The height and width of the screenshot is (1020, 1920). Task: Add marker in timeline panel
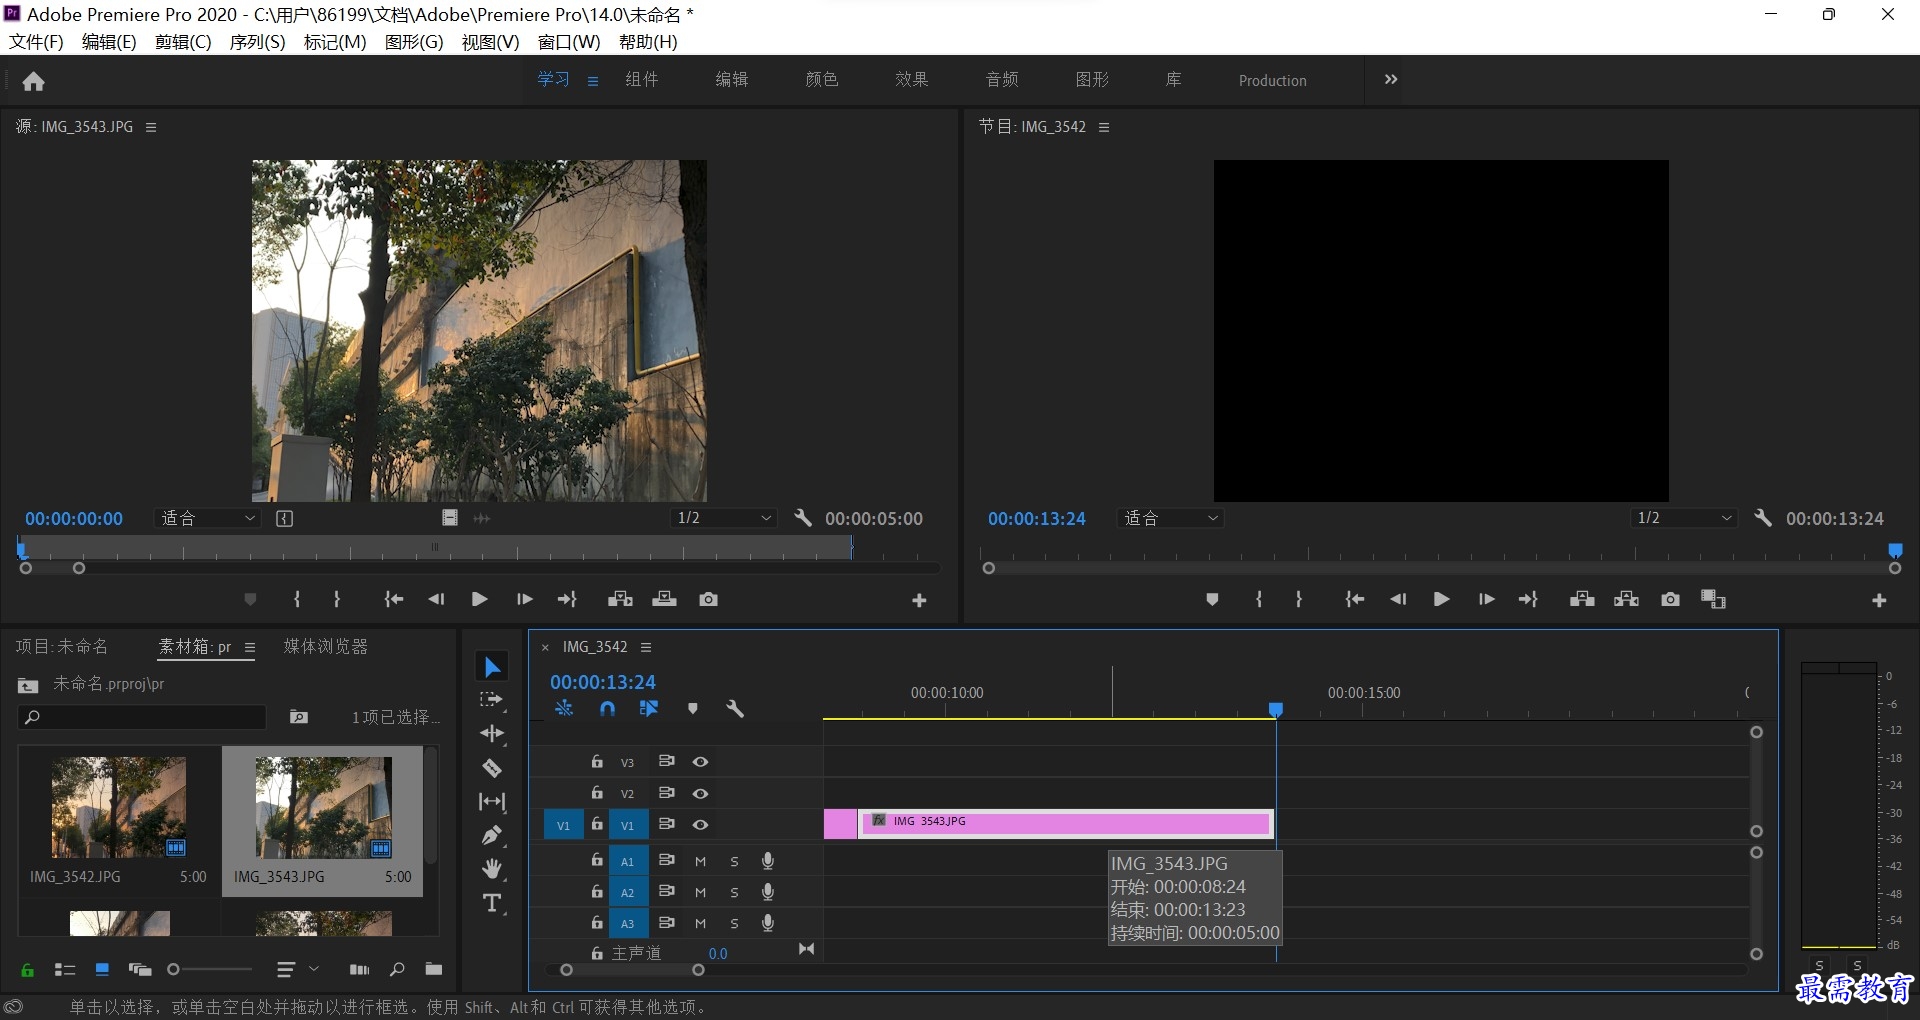(692, 708)
